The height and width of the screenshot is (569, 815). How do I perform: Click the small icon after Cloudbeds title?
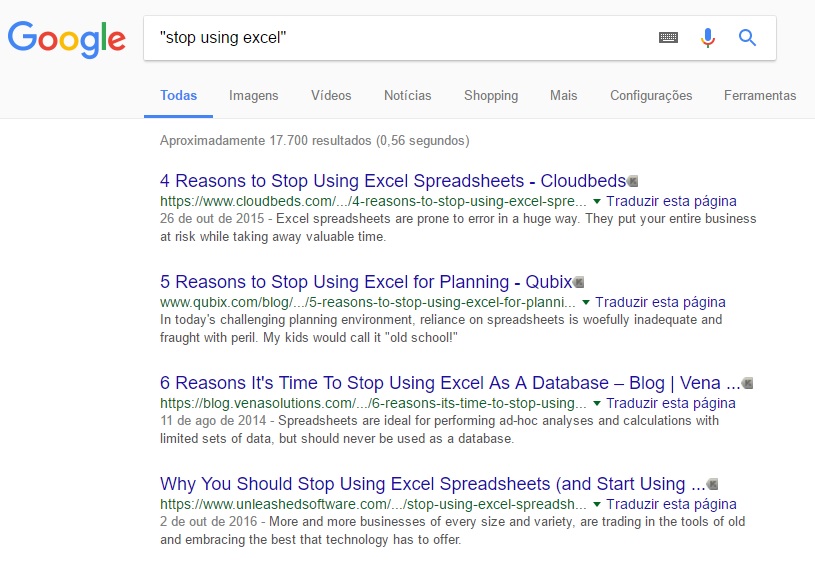(x=633, y=181)
